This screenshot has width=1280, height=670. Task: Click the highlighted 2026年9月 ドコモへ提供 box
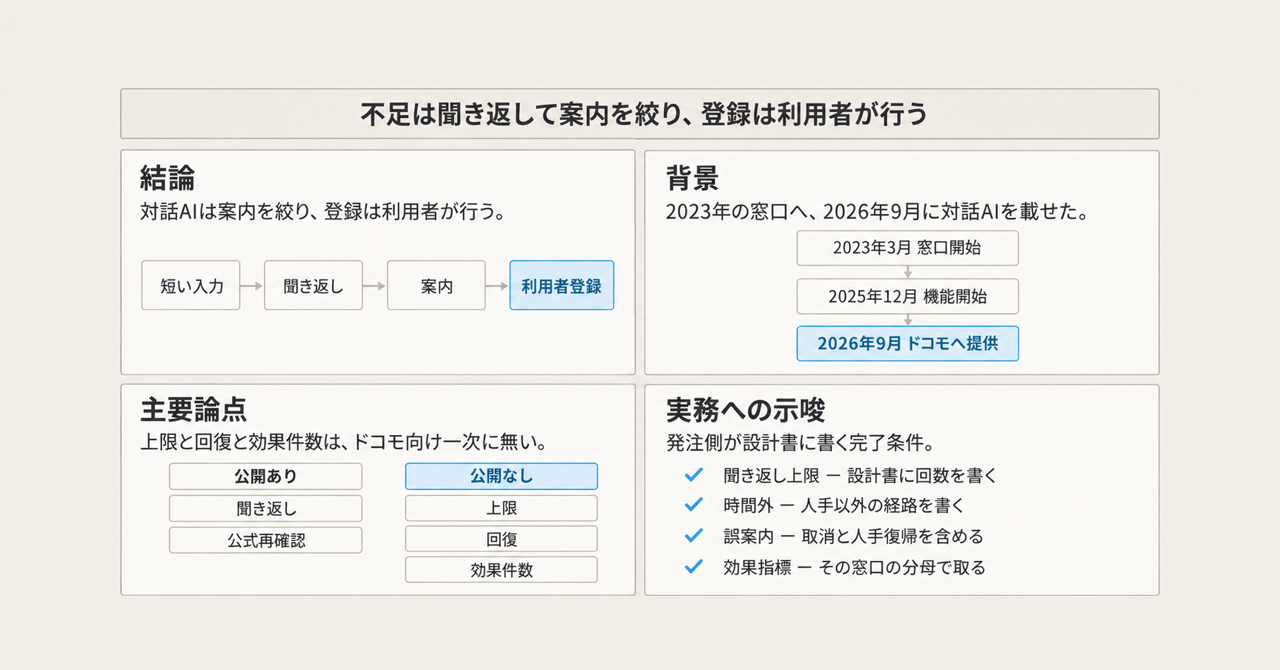tap(908, 344)
